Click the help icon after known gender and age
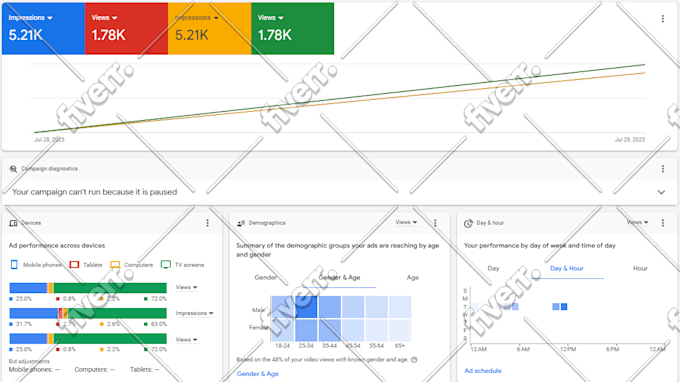 414,360
